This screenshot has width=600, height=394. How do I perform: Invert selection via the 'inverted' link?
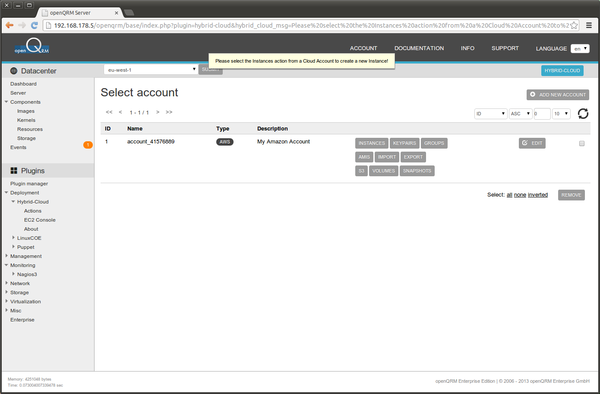[x=538, y=195]
